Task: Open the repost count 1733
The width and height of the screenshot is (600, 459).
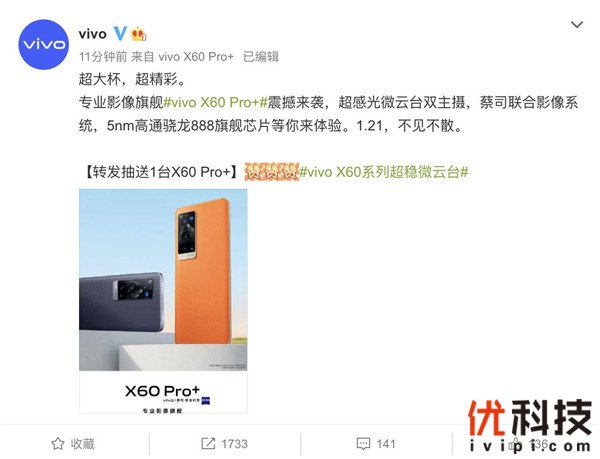Action: point(235,444)
